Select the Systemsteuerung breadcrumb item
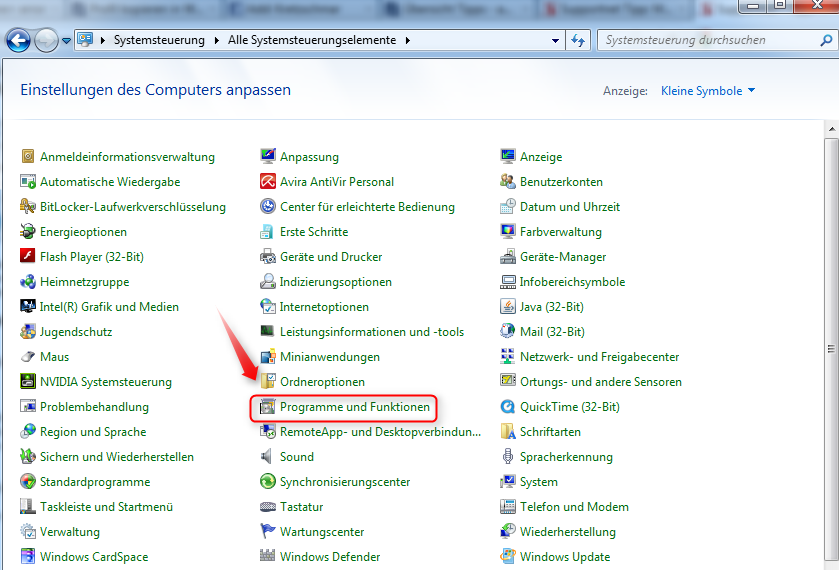839x570 pixels. pyautogui.click(x=158, y=41)
